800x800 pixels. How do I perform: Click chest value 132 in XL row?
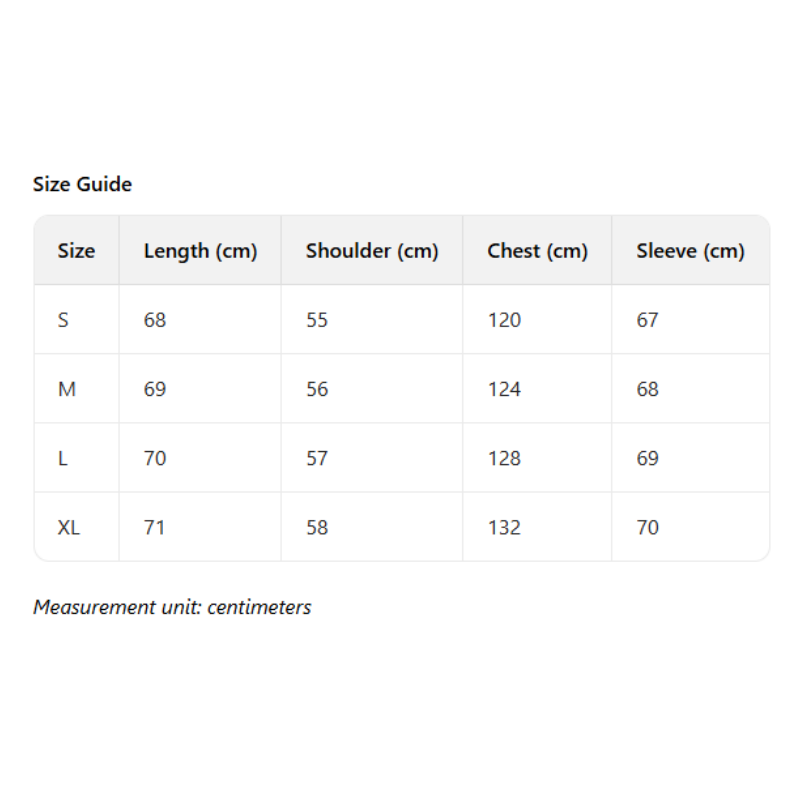point(504,527)
